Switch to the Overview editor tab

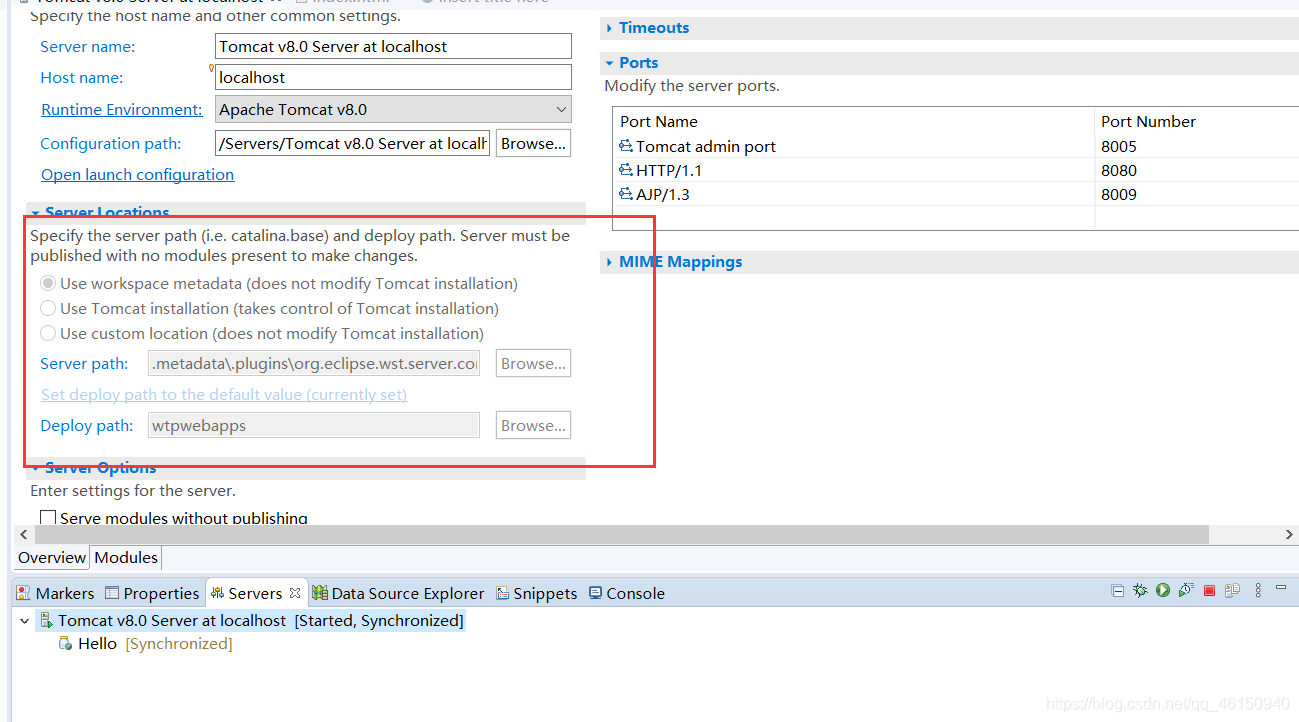tap(52, 558)
